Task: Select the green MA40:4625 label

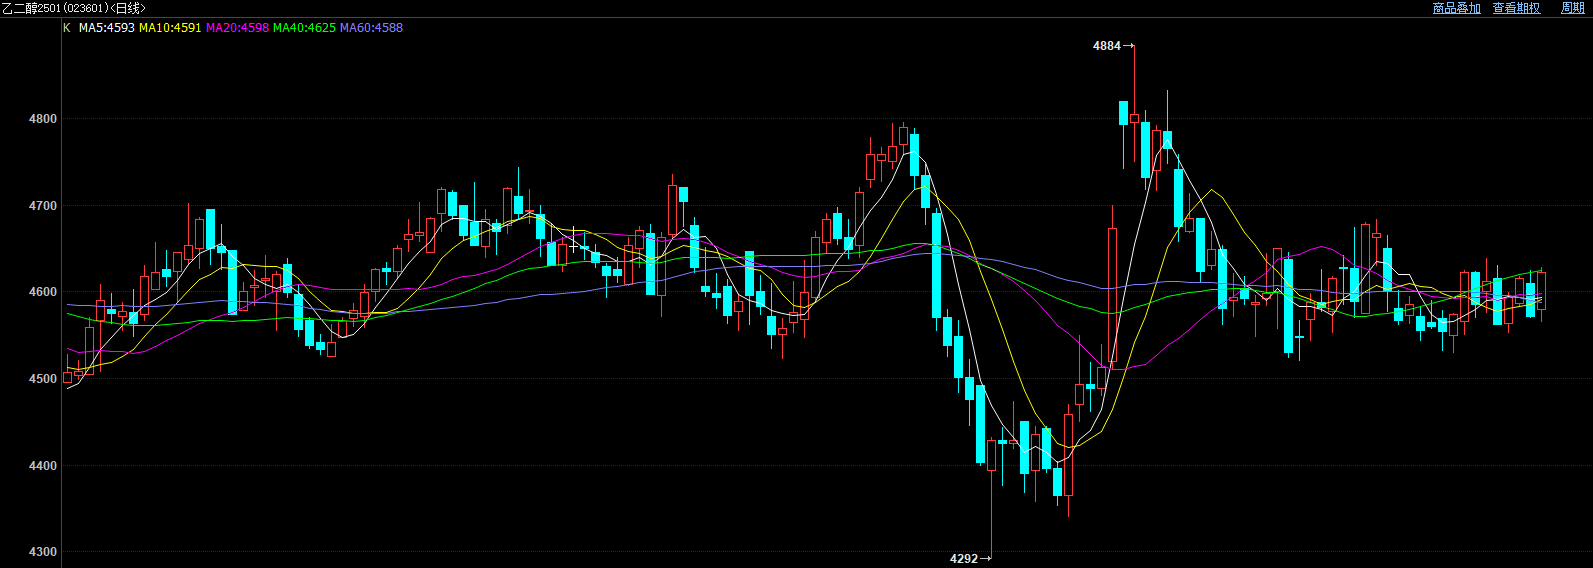Action: point(304,28)
